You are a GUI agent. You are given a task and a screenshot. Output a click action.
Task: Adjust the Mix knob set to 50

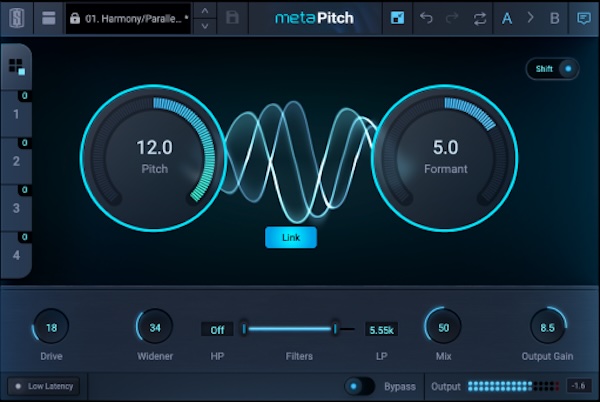[x=443, y=327]
